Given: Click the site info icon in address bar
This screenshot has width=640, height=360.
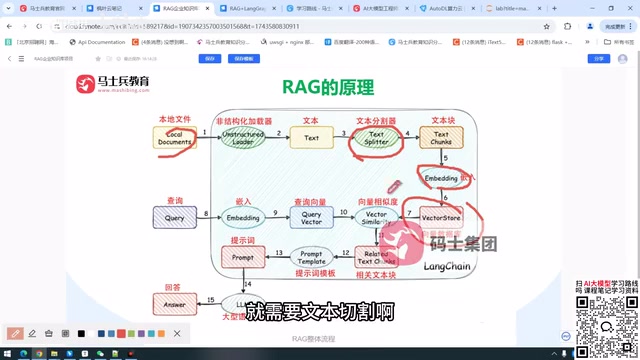Looking at the screenshot, I should point(57,26).
